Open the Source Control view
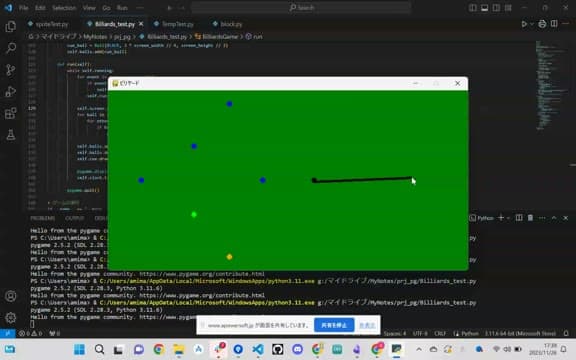 pos(11,70)
